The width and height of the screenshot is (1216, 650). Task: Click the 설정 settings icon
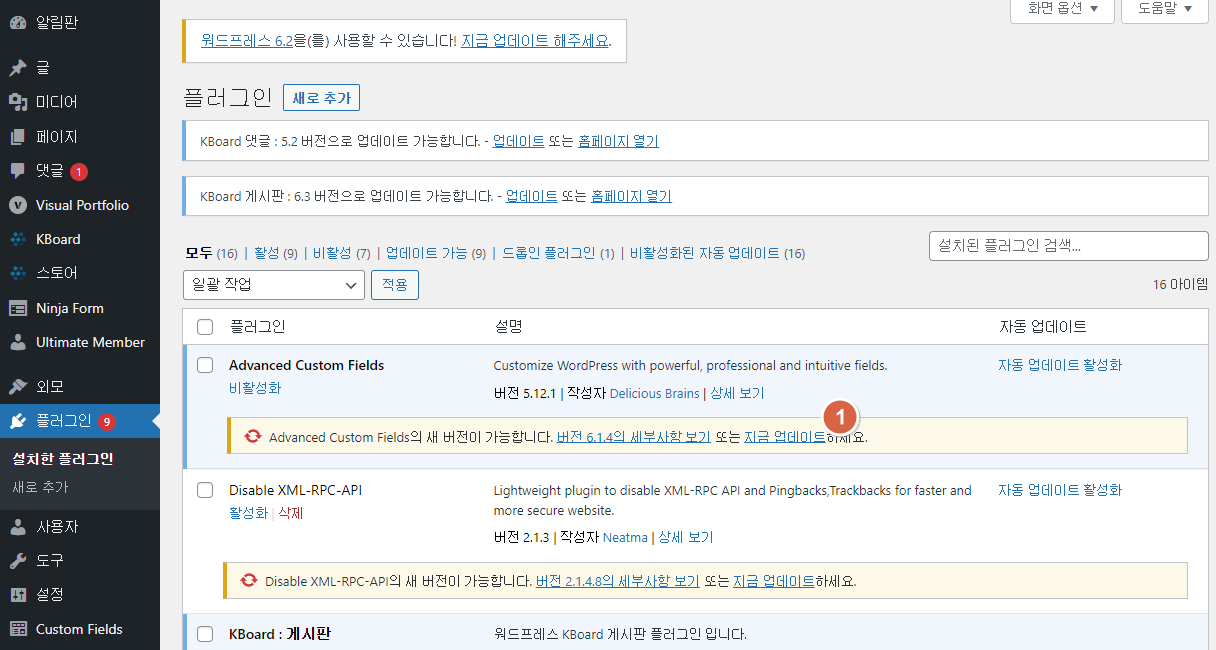coord(17,594)
